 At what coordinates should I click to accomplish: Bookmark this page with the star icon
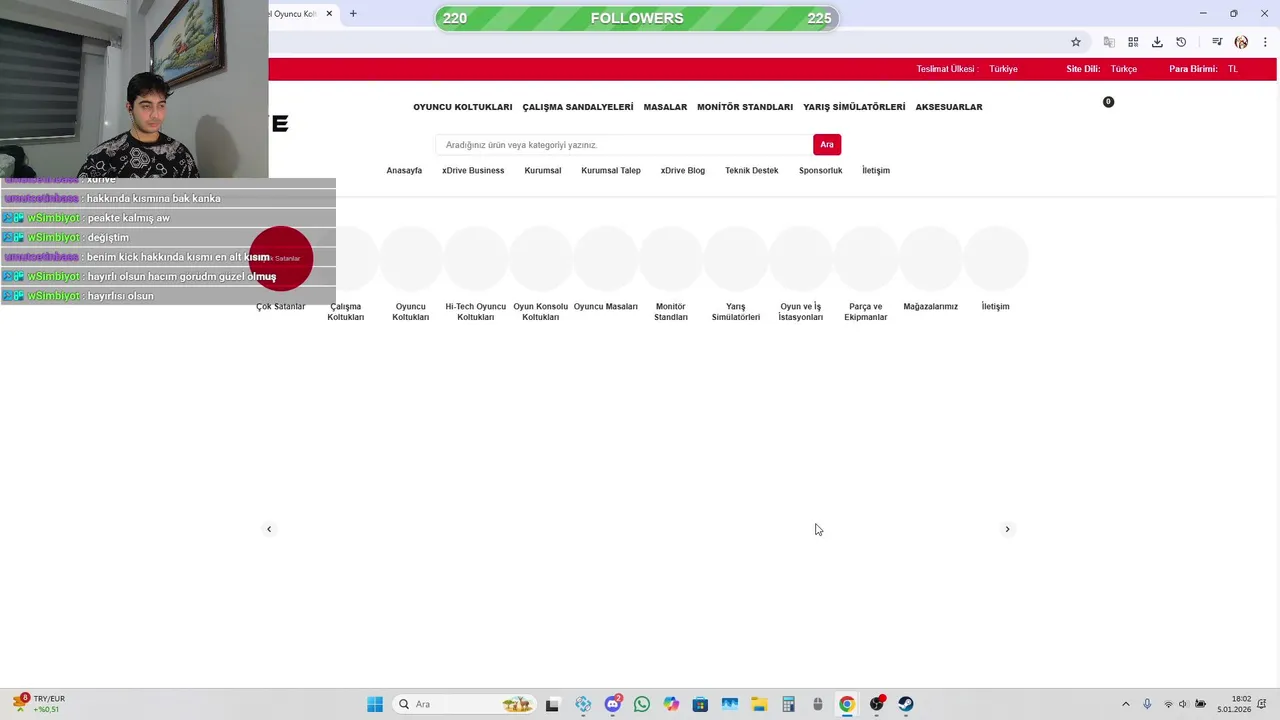point(1076,42)
